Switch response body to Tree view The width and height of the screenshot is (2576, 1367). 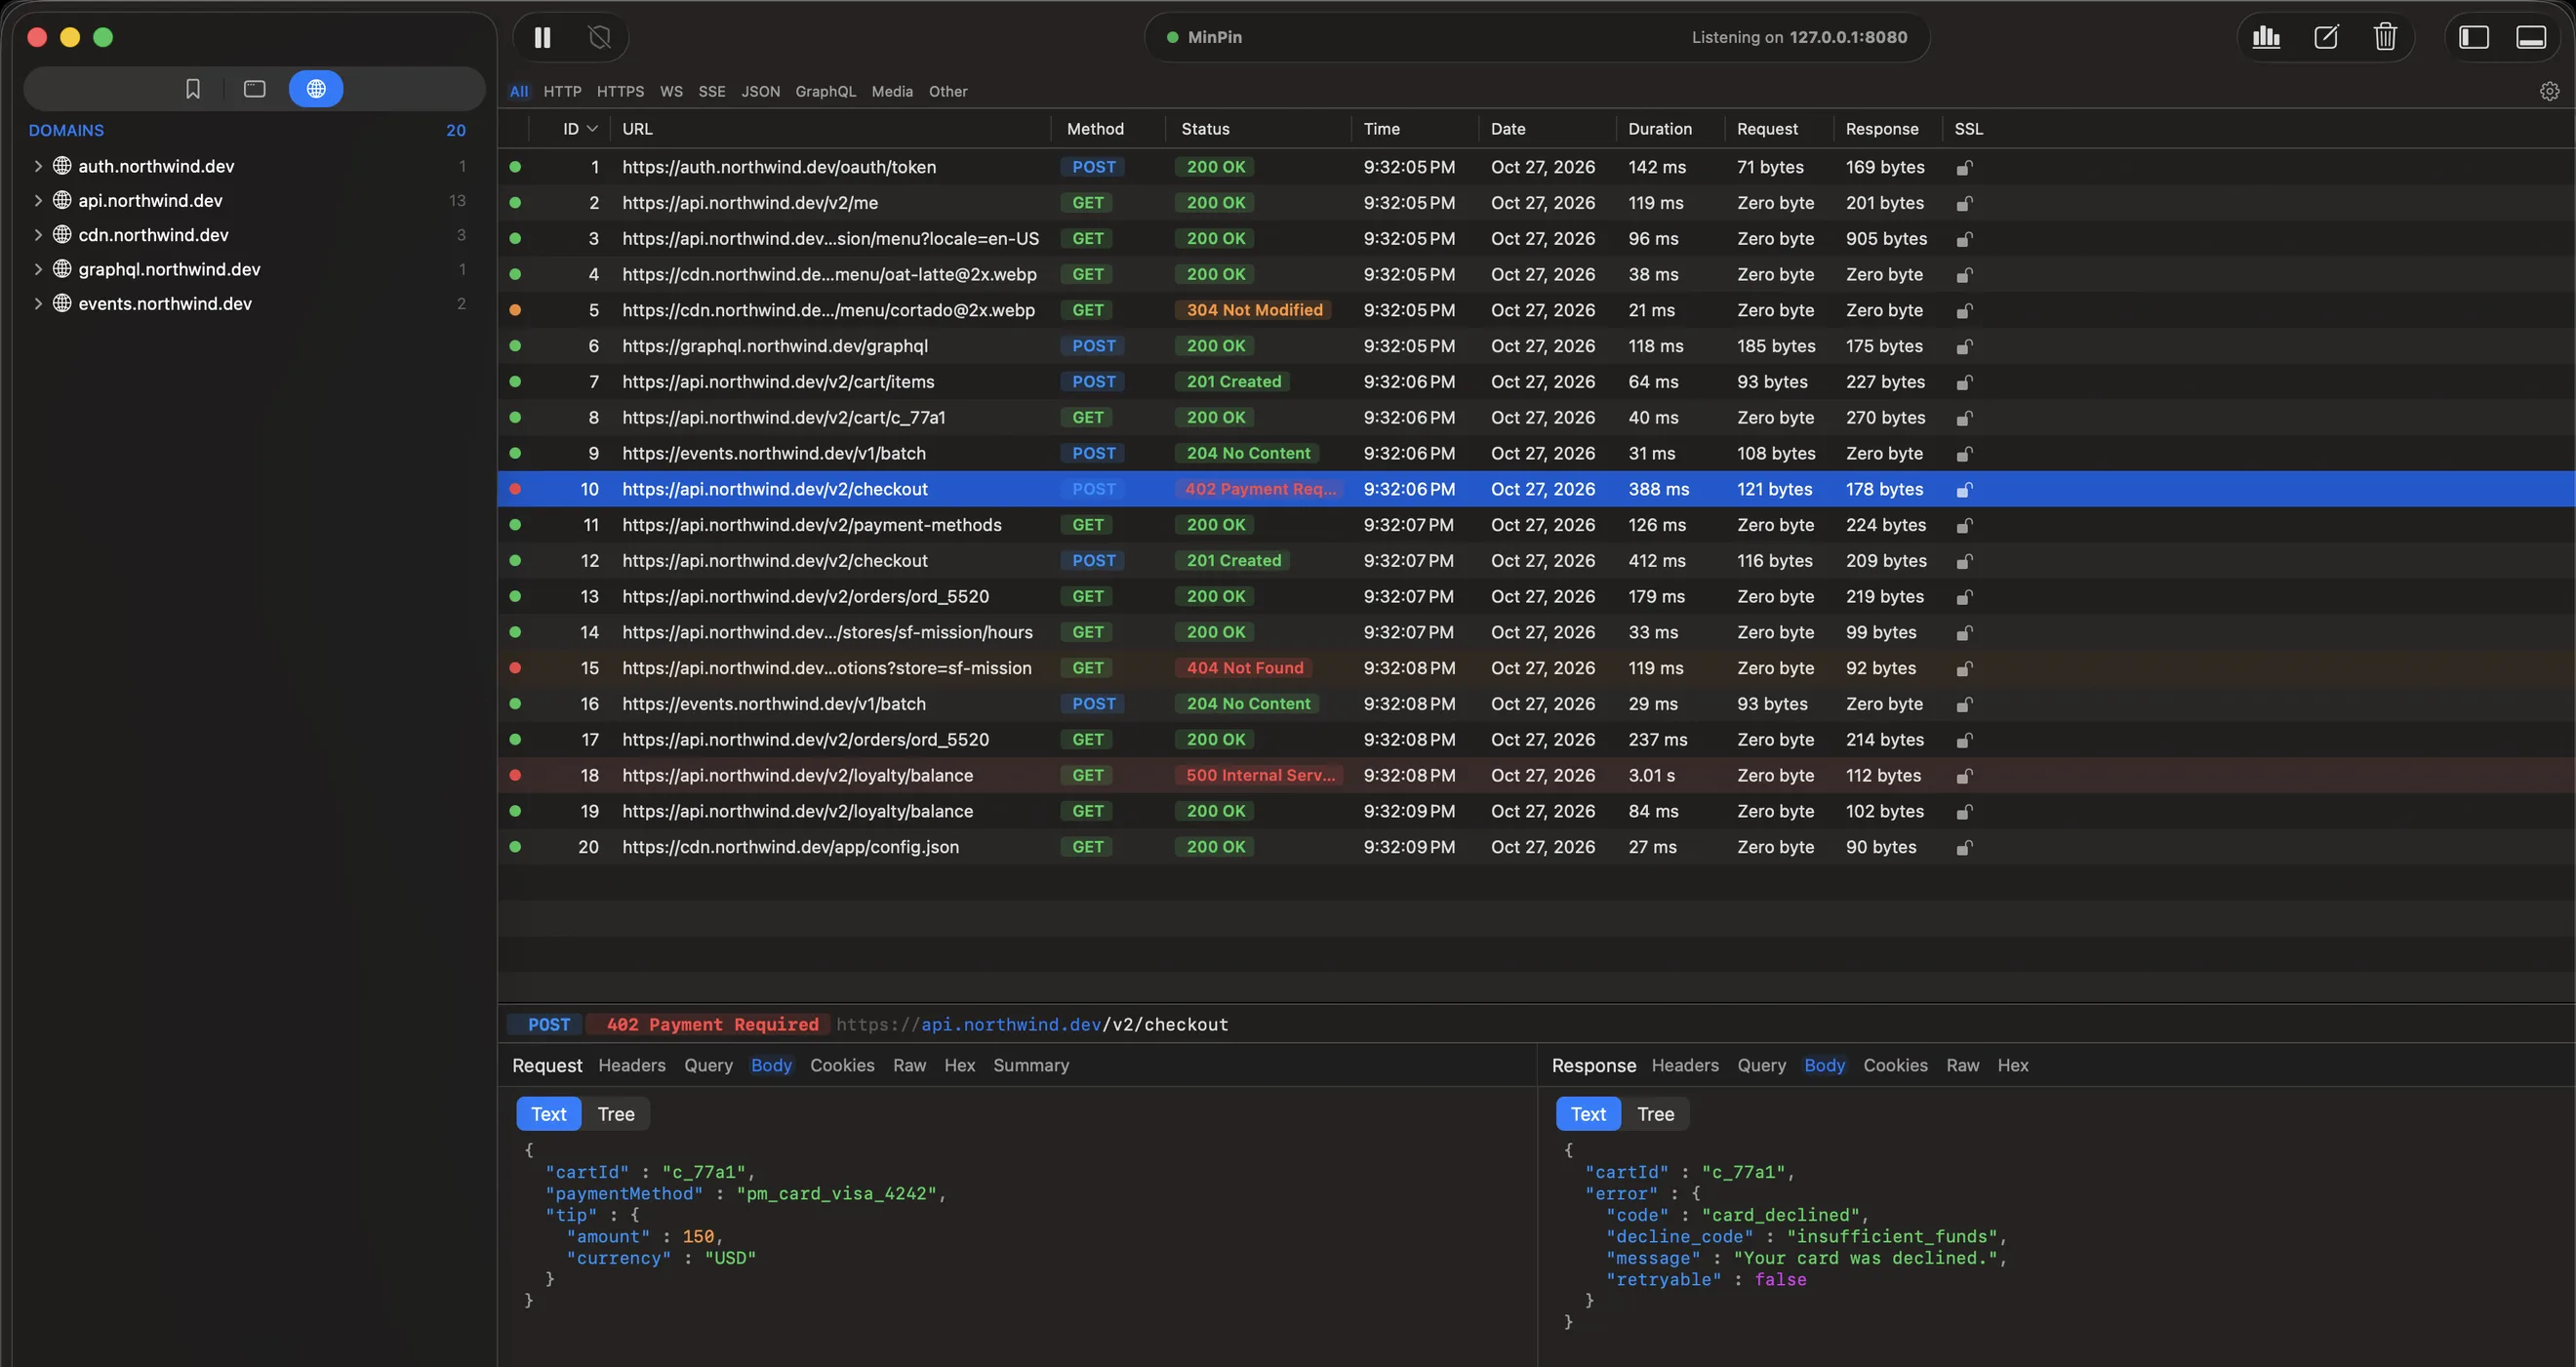1655,1114
